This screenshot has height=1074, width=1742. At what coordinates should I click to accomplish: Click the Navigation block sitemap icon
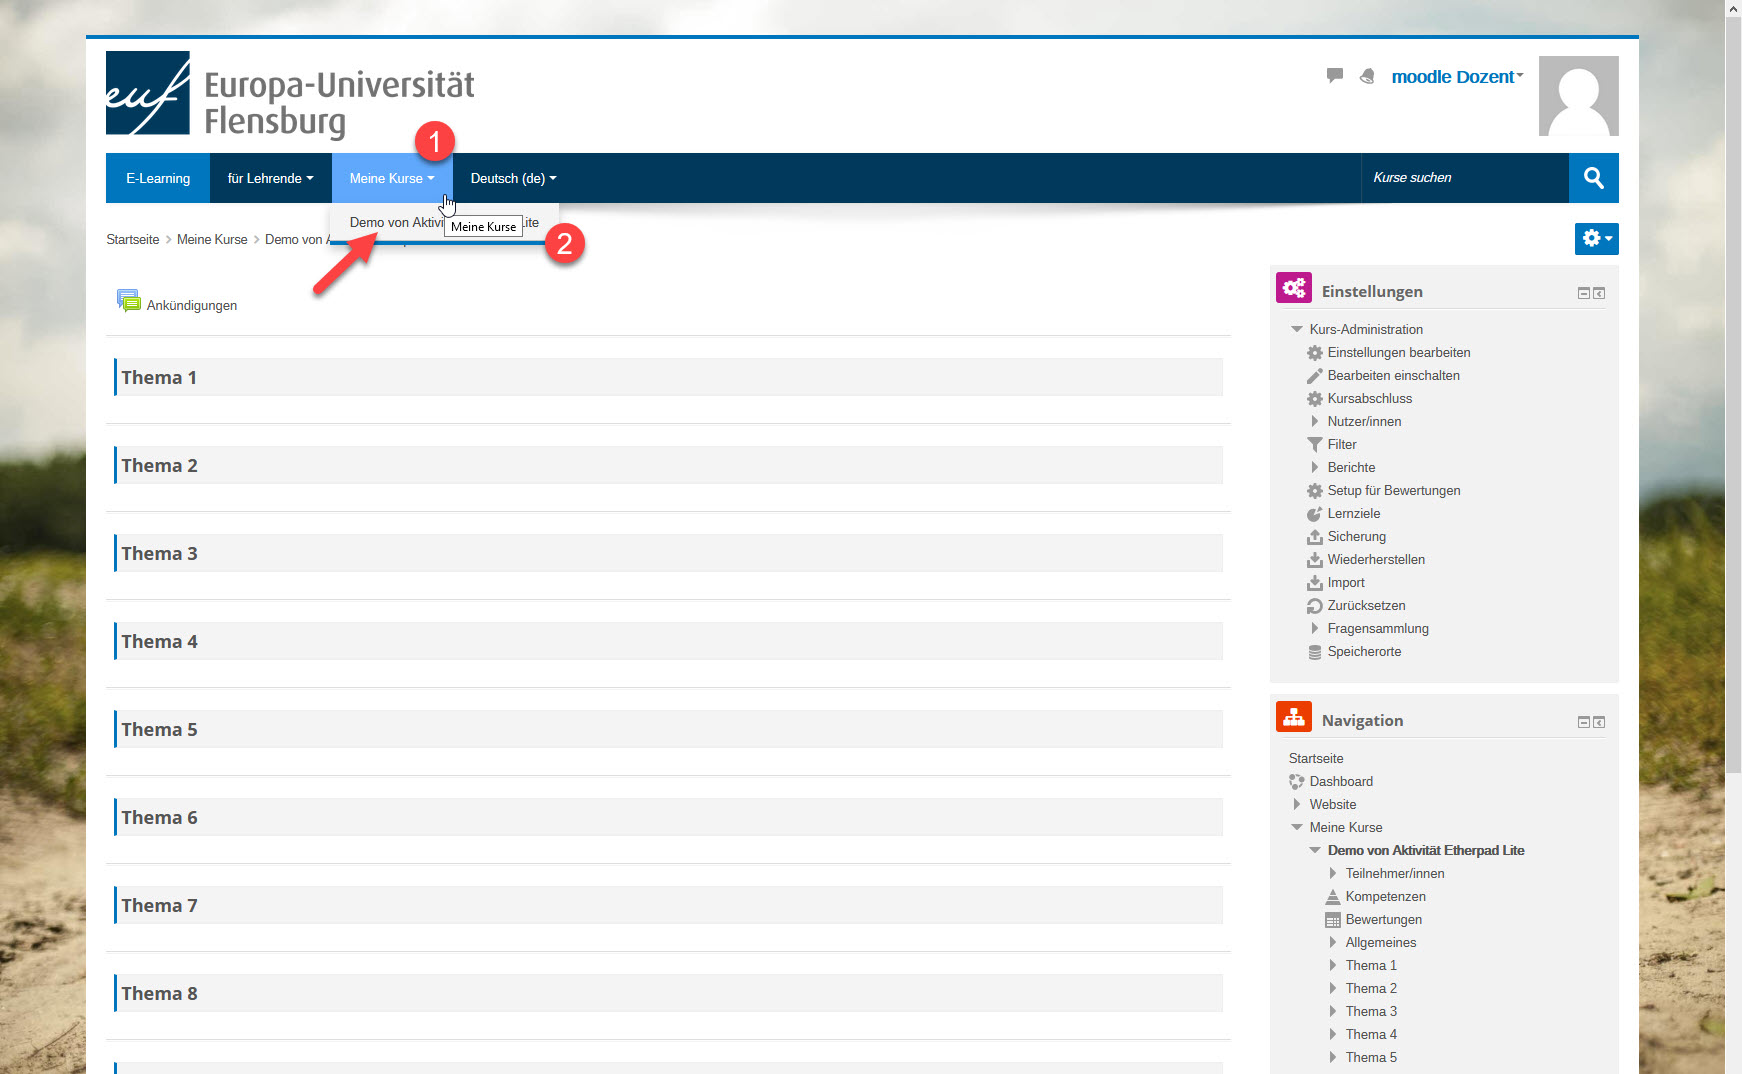[1293, 717]
